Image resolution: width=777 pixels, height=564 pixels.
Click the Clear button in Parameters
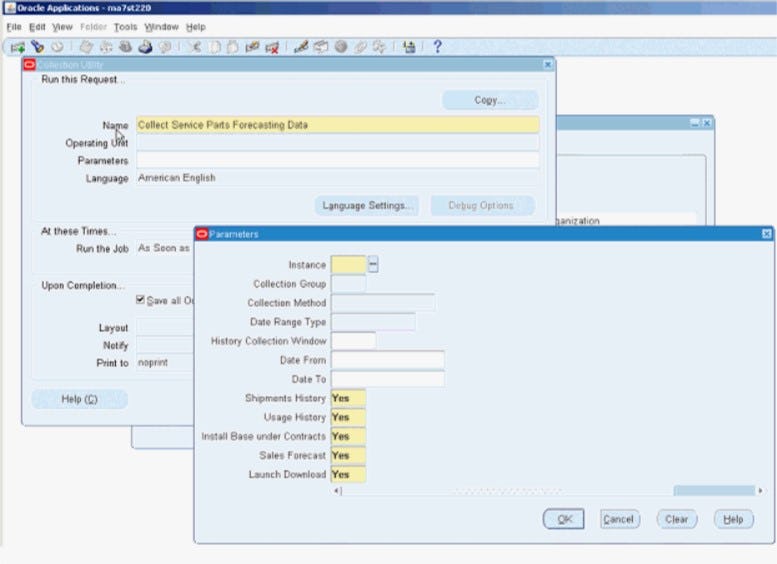point(677,519)
